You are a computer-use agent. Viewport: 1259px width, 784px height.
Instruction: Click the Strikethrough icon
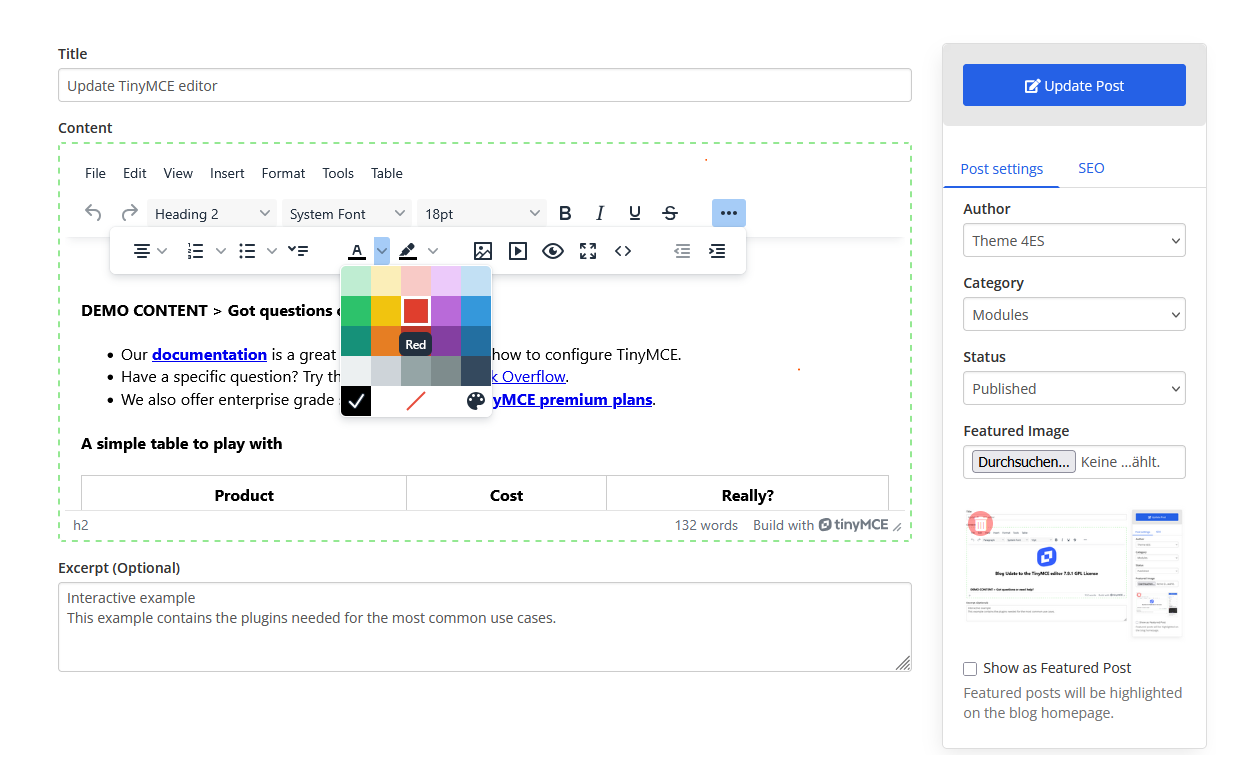669,212
